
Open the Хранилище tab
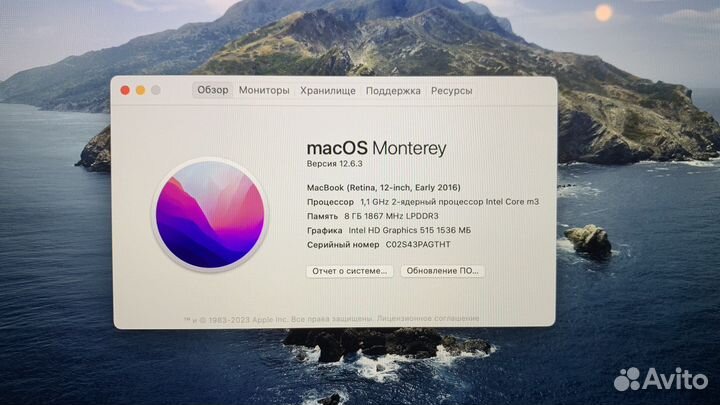pyautogui.click(x=328, y=90)
